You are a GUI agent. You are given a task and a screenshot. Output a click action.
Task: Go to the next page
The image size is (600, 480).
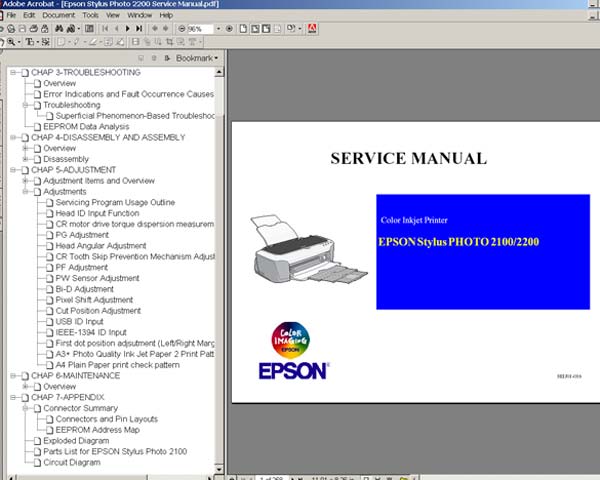128,29
